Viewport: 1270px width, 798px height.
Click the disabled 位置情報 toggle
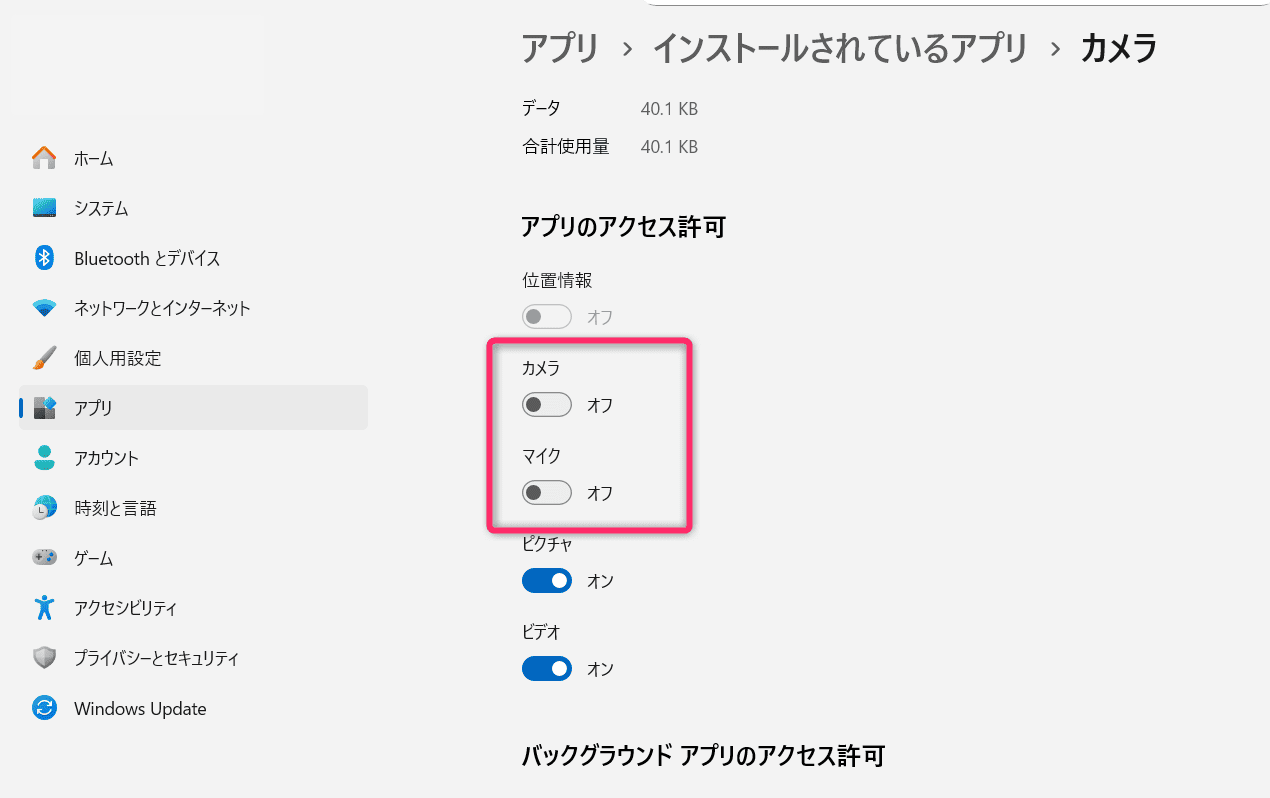tap(546, 317)
